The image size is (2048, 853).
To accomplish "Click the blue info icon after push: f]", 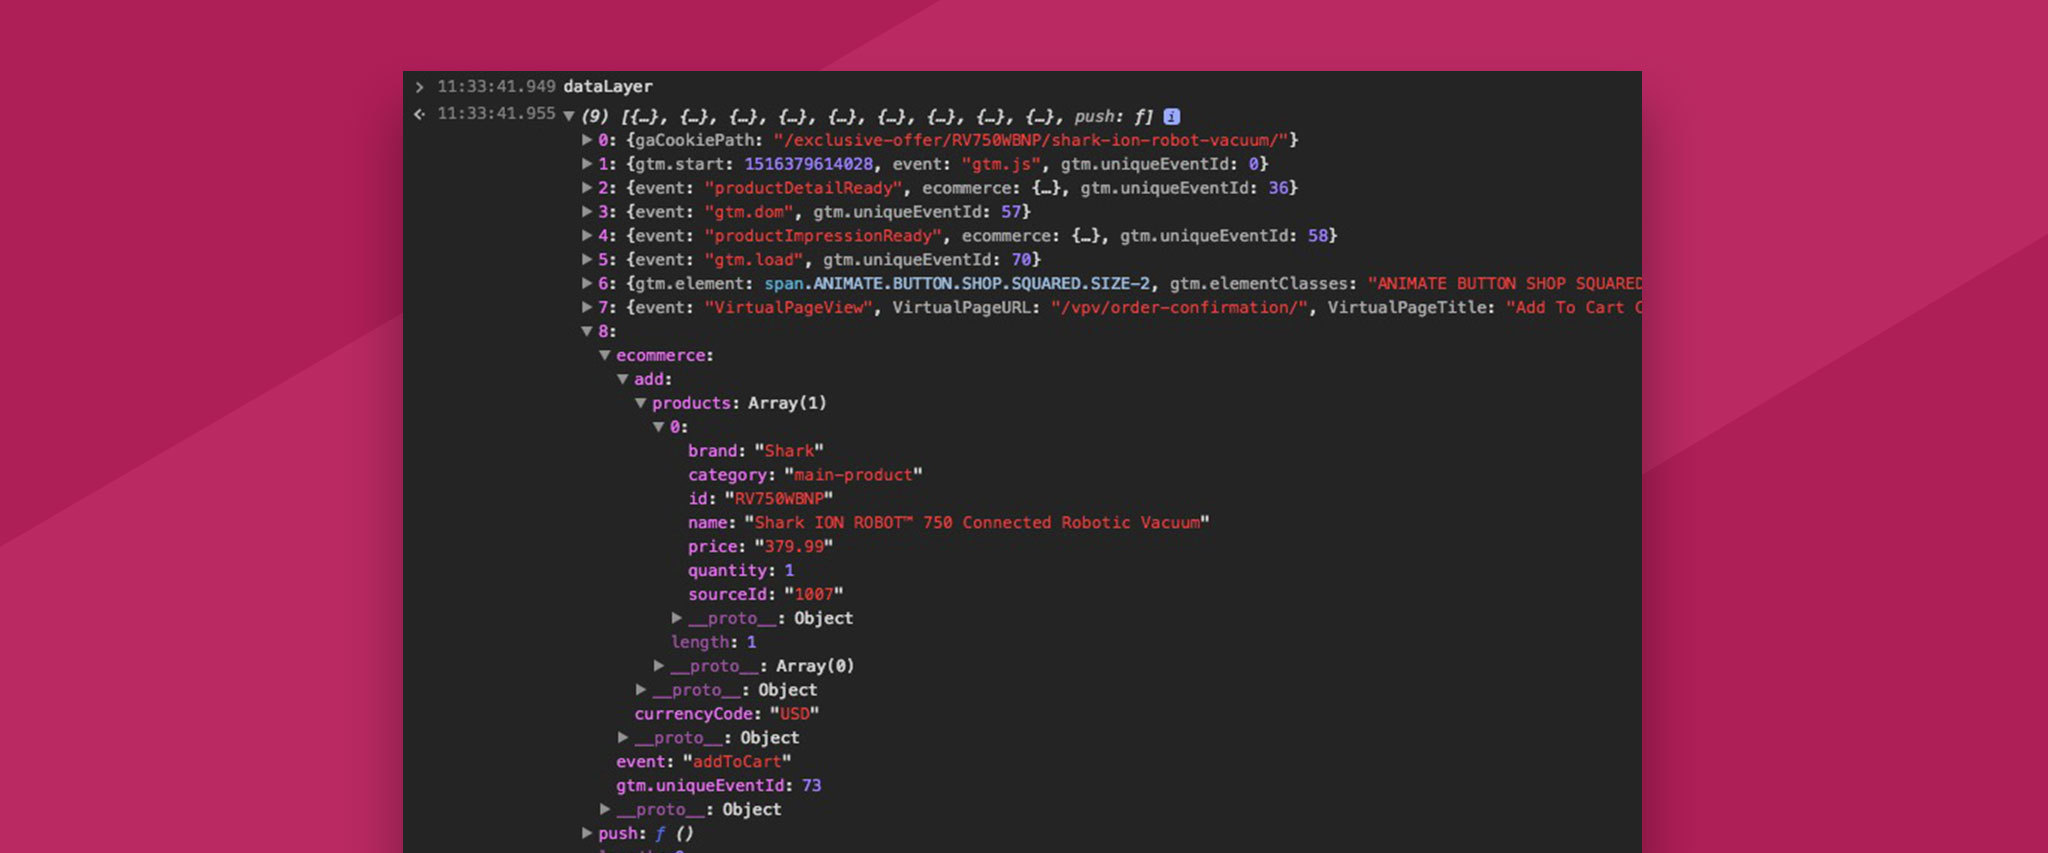I will click(x=1172, y=116).
